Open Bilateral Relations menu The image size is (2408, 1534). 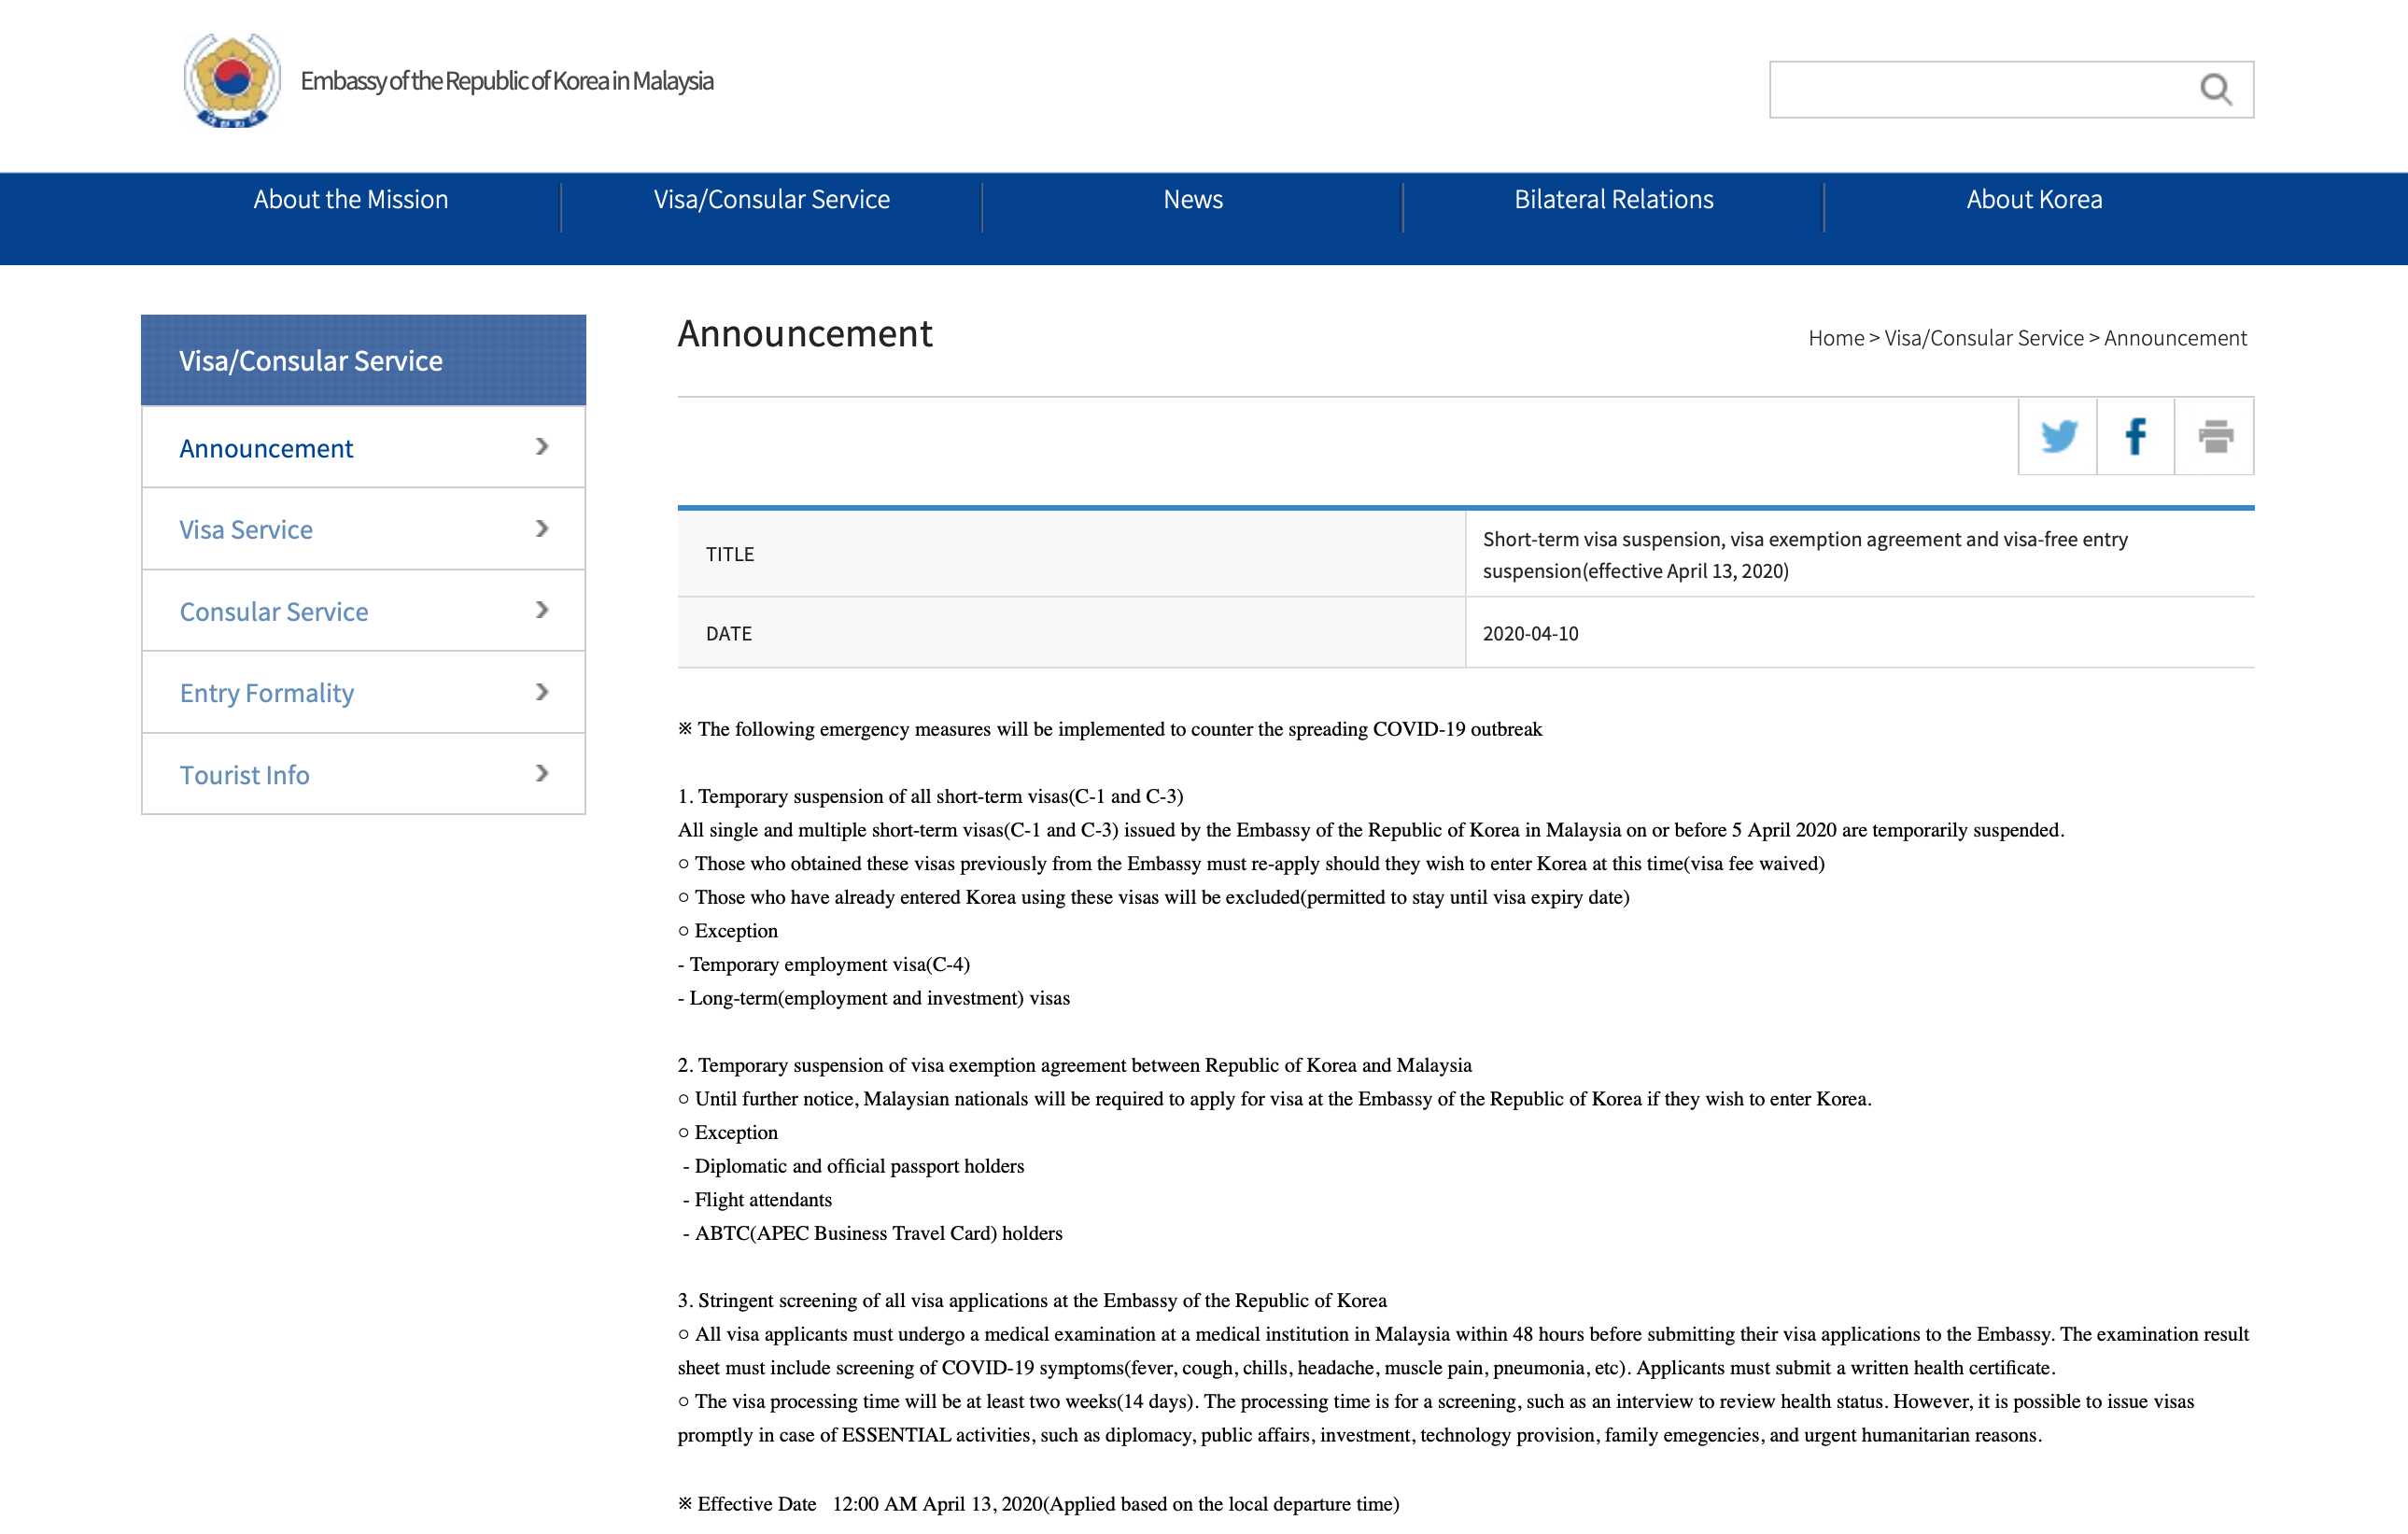[1614, 200]
